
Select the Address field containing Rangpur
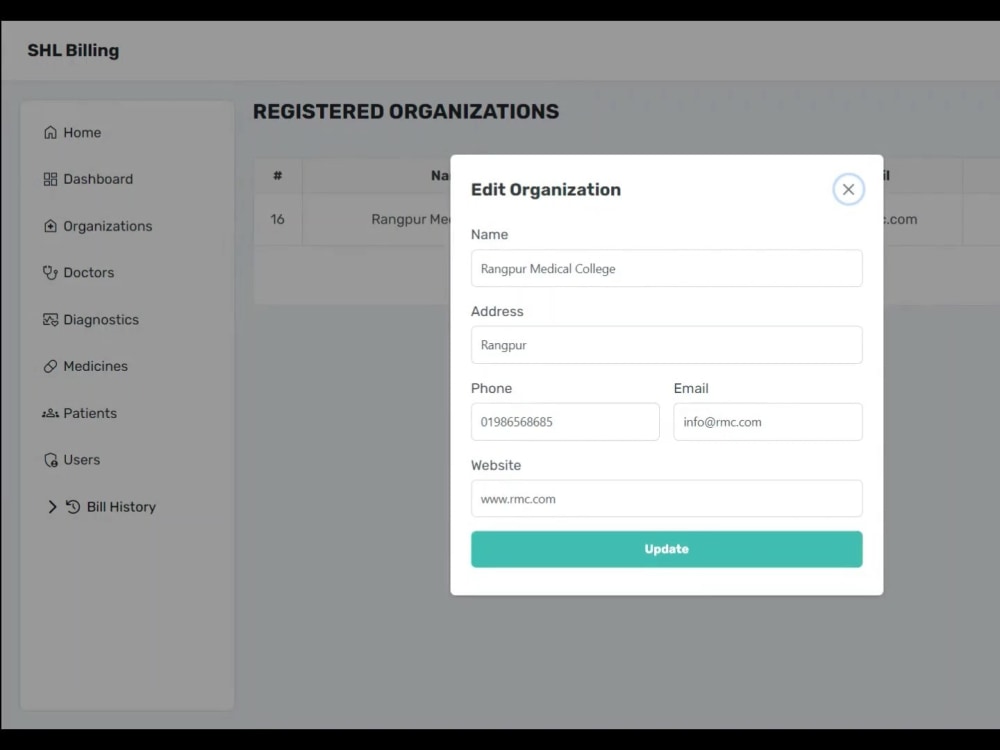[666, 344]
